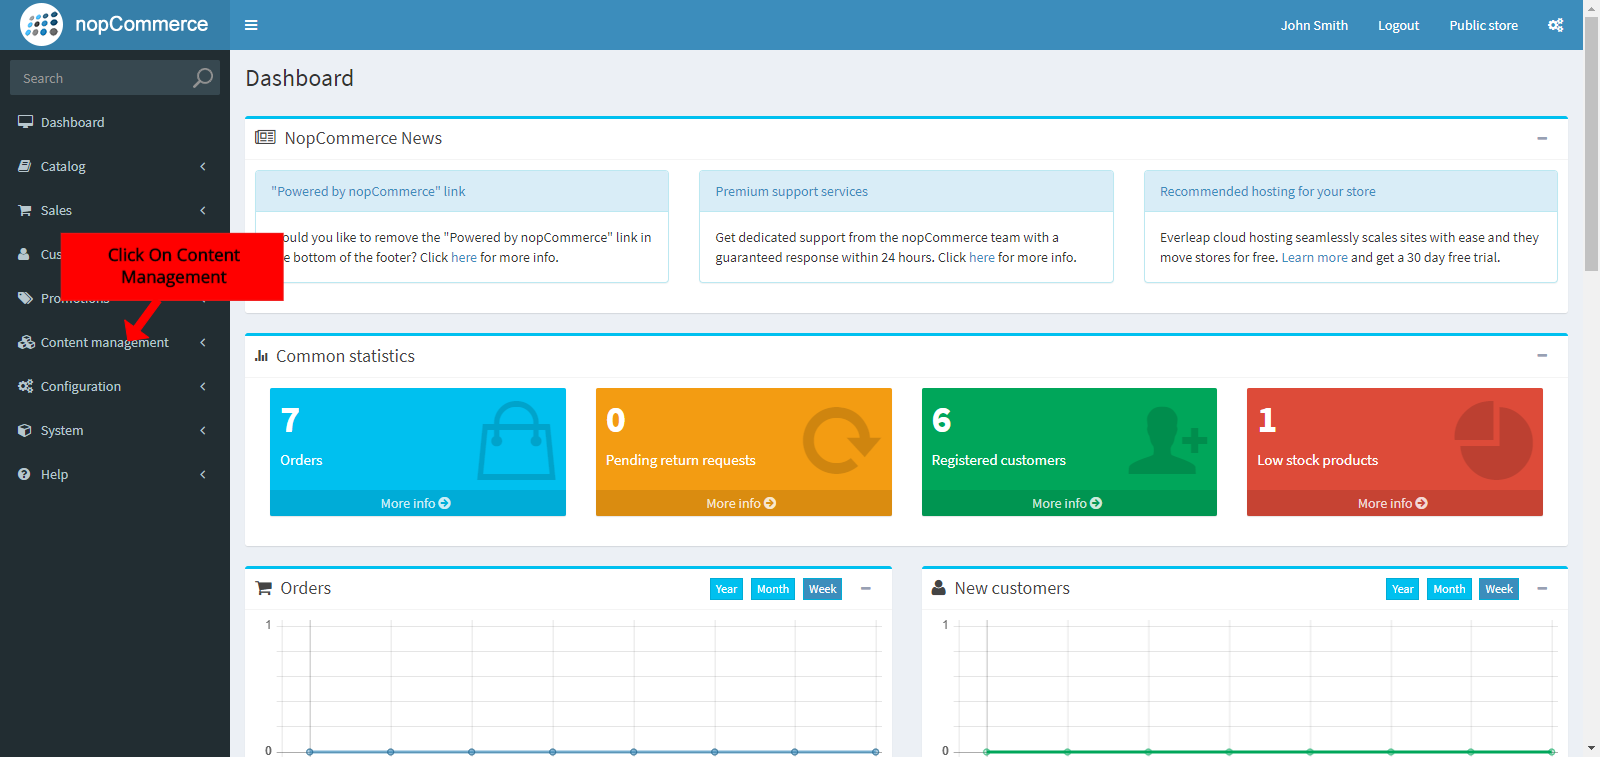
Task: Click More info on Registered customers tile
Action: [x=1067, y=503]
